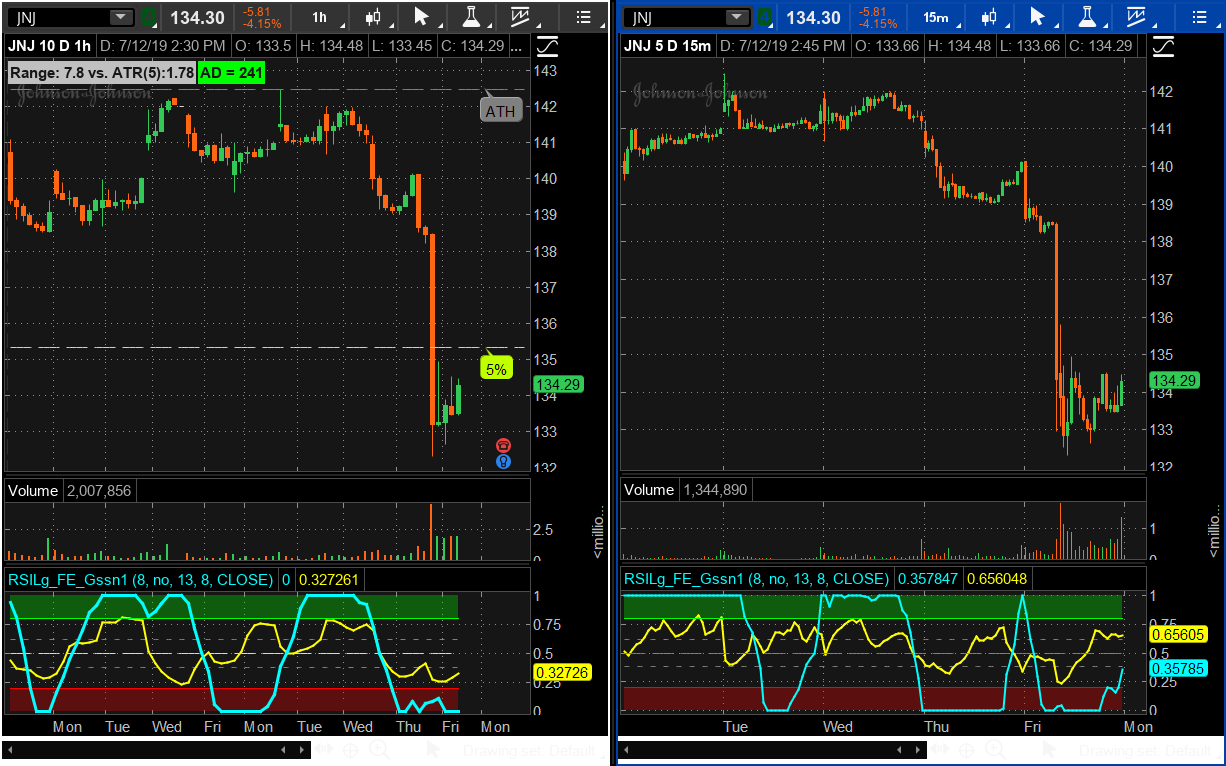Click 'Range: 7.8 vs. ATR(5):1.78' label
Image resolution: width=1226 pixels, height=766 pixels.
click(x=102, y=71)
